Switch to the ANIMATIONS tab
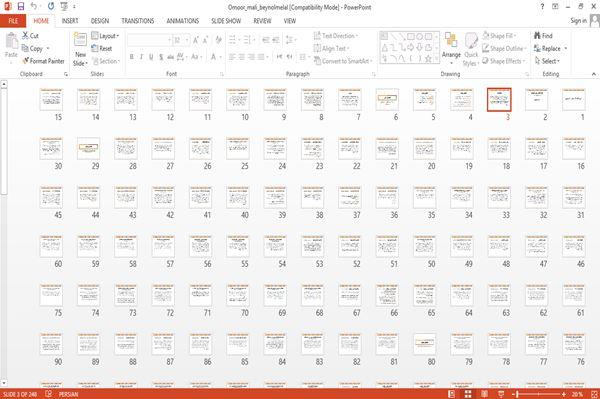Image resolution: width=600 pixels, height=399 pixels. point(183,21)
